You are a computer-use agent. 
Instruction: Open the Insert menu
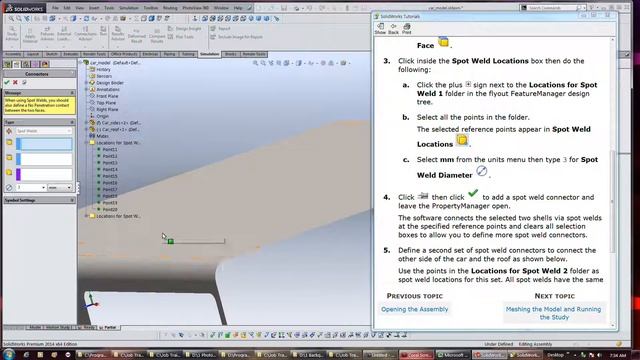(x=94, y=8)
